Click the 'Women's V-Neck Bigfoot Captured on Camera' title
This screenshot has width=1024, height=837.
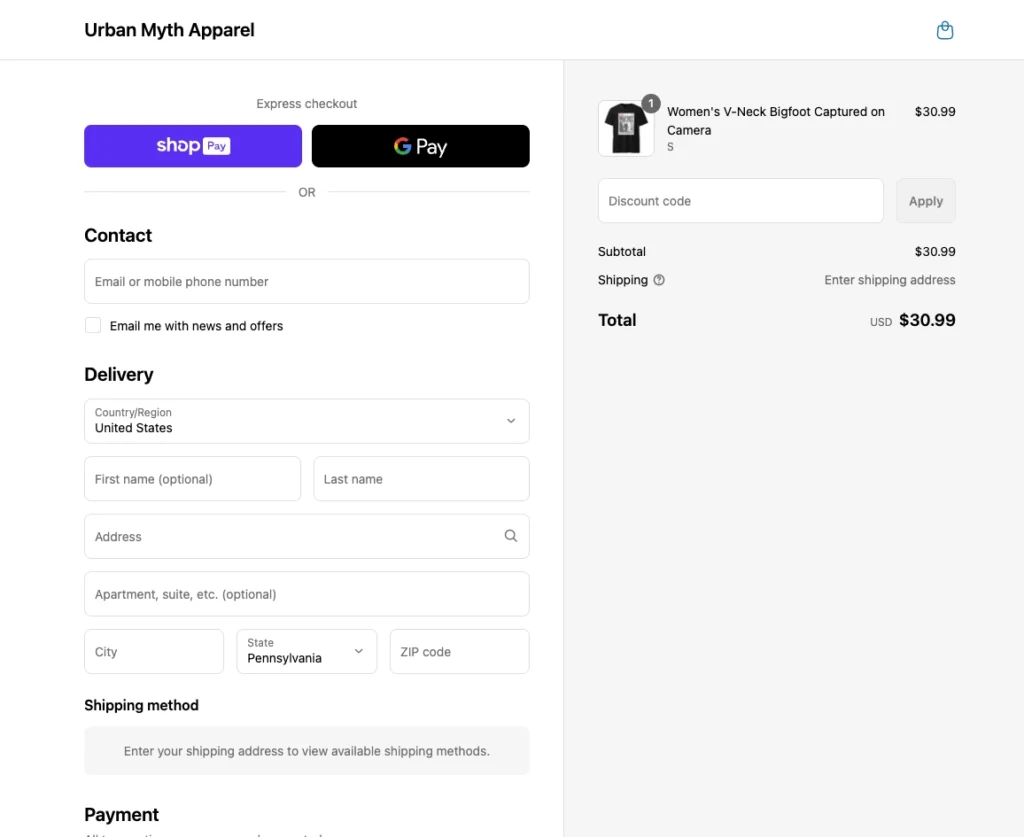pyautogui.click(x=776, y=121)
